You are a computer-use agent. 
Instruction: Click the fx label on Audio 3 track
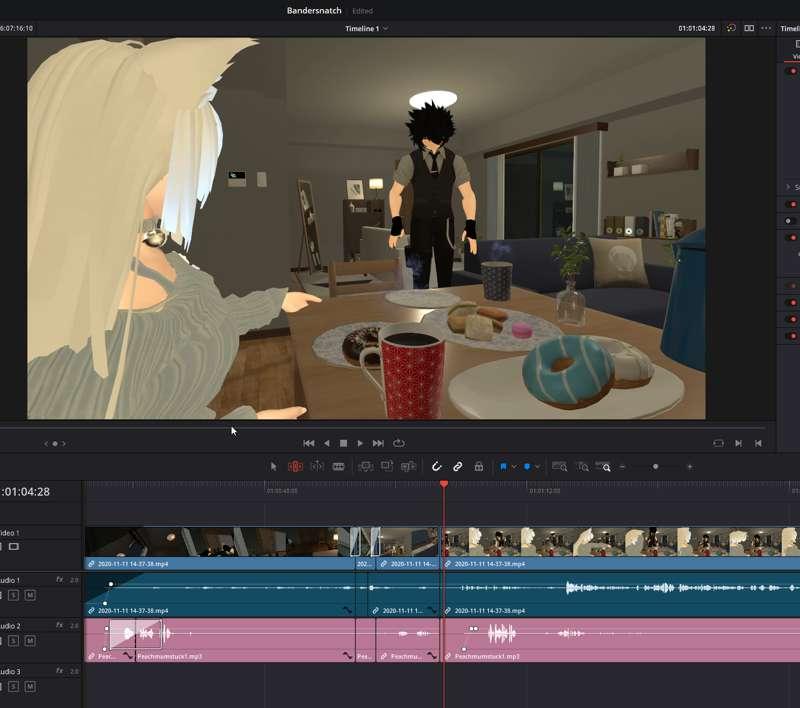60,671
